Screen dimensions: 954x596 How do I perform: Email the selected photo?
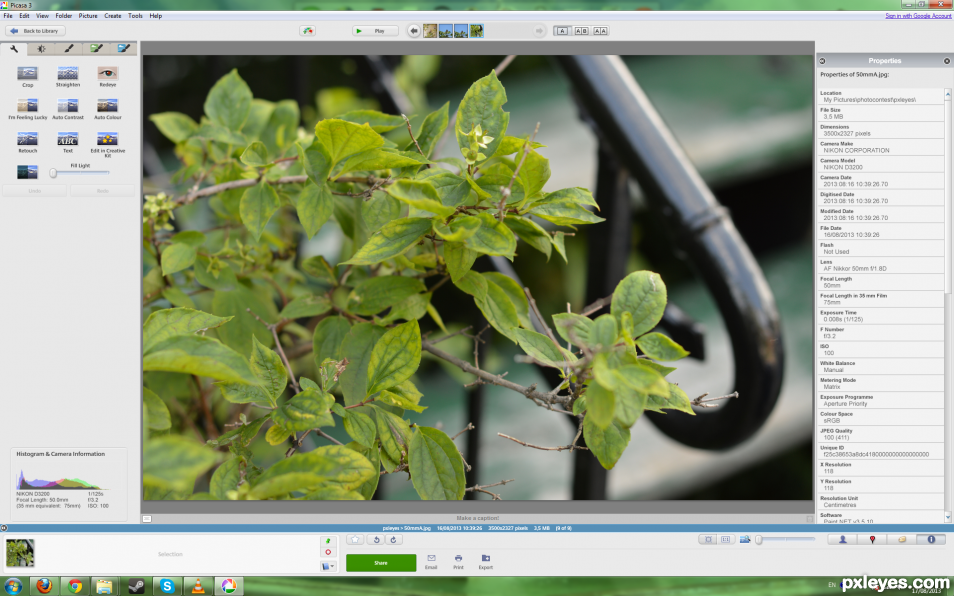pyautogui.click(x=431, y=561)
